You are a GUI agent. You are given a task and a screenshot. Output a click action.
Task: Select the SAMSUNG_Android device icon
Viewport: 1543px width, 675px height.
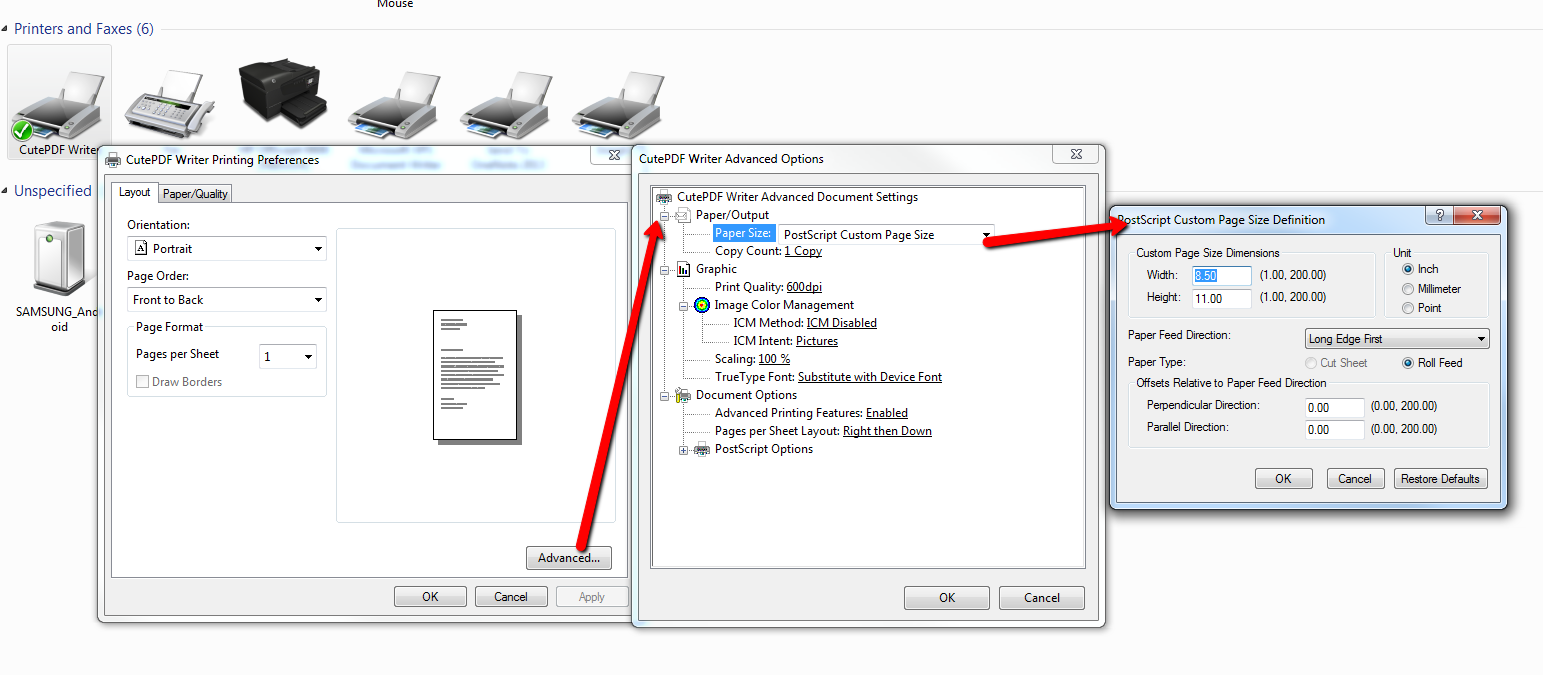(58, 258)
